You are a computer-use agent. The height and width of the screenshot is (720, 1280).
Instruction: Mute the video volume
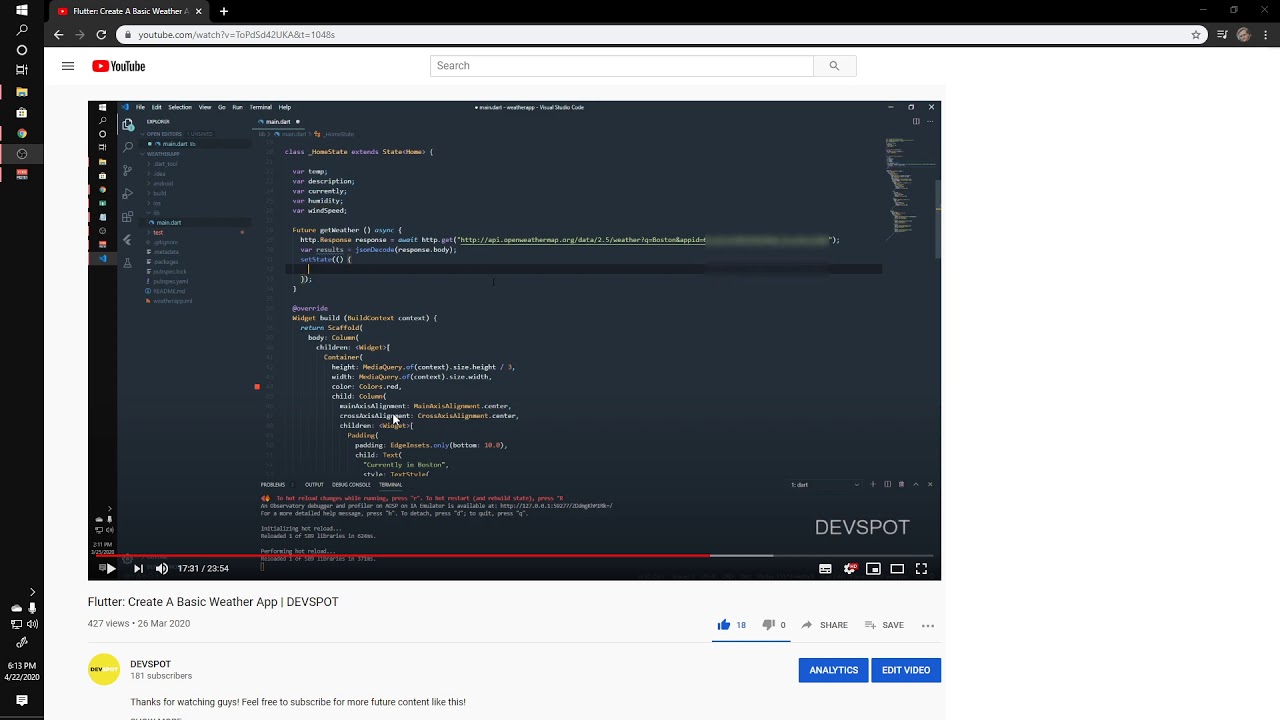pyautogui.click(x=162, y=568)
